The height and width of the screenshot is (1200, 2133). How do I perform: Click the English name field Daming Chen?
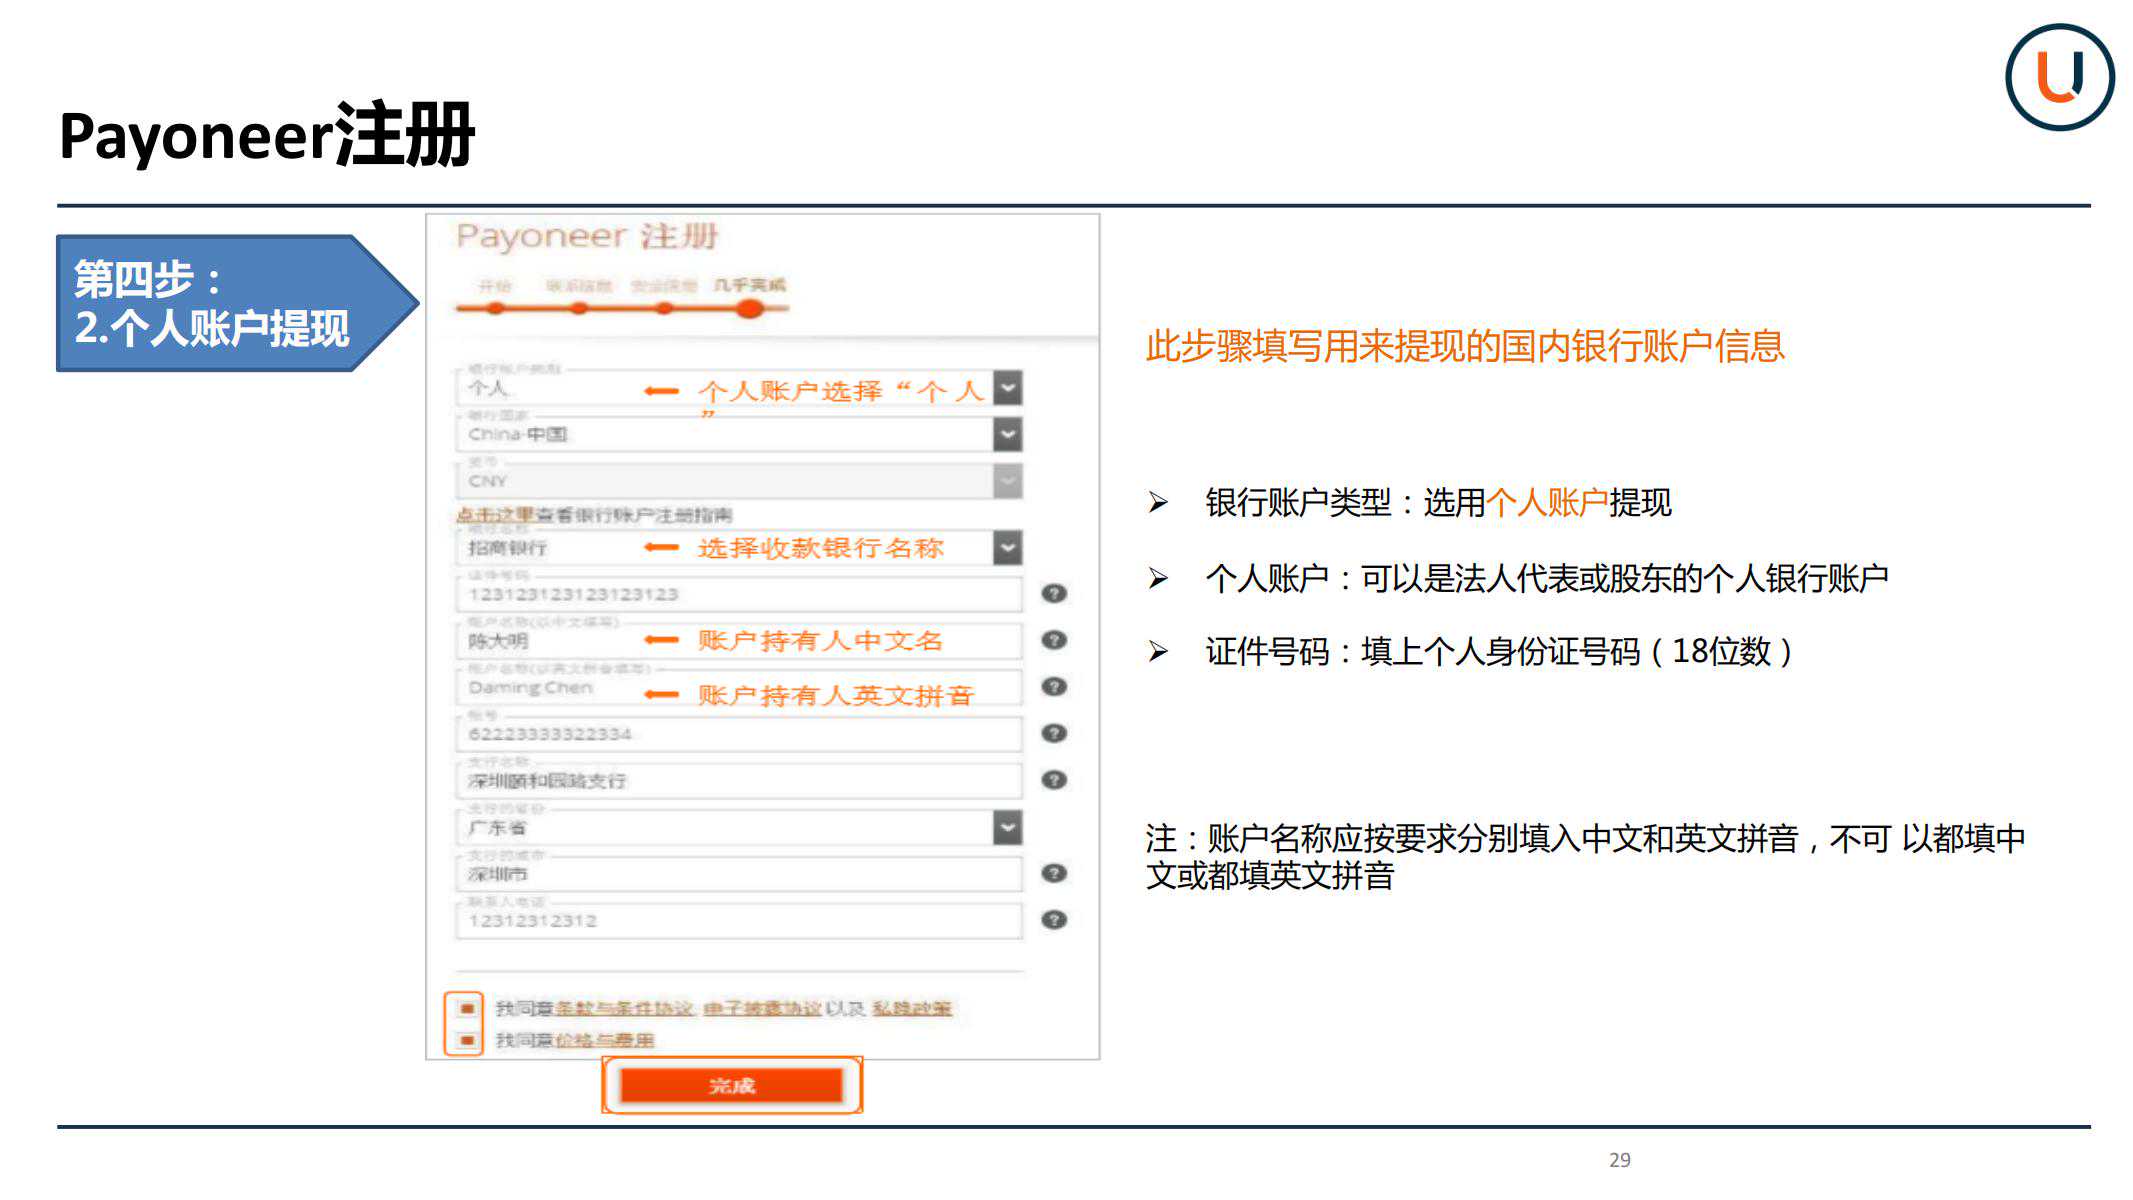739,688
